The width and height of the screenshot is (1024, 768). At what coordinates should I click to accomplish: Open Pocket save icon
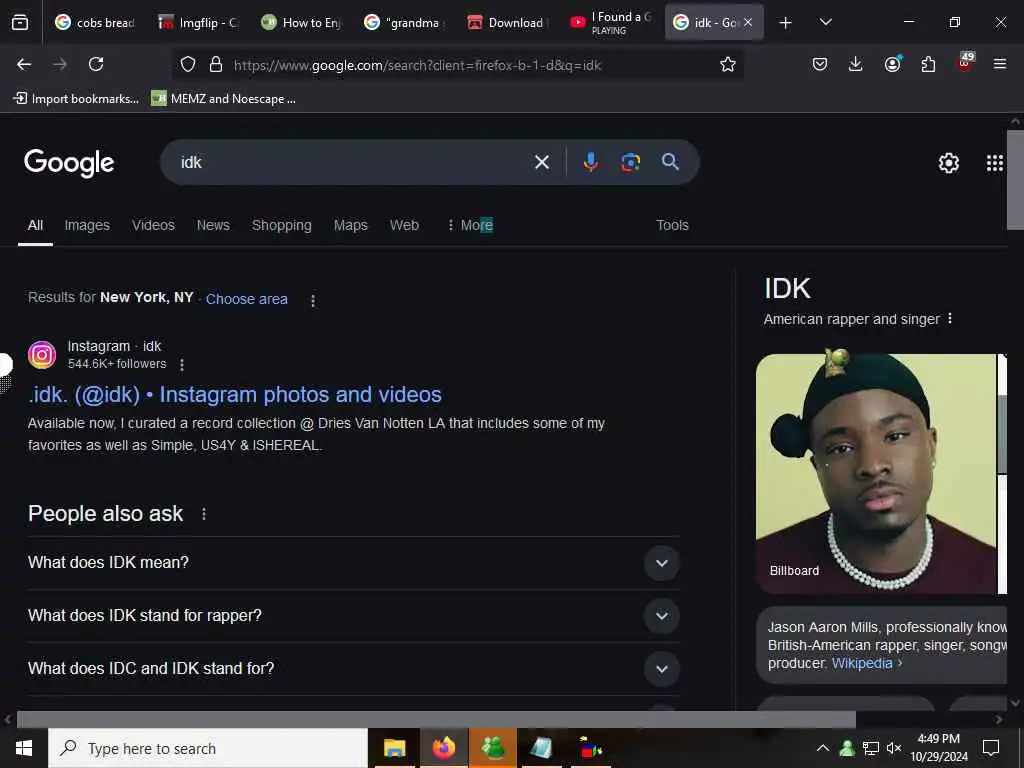click(x=820, y=64)
